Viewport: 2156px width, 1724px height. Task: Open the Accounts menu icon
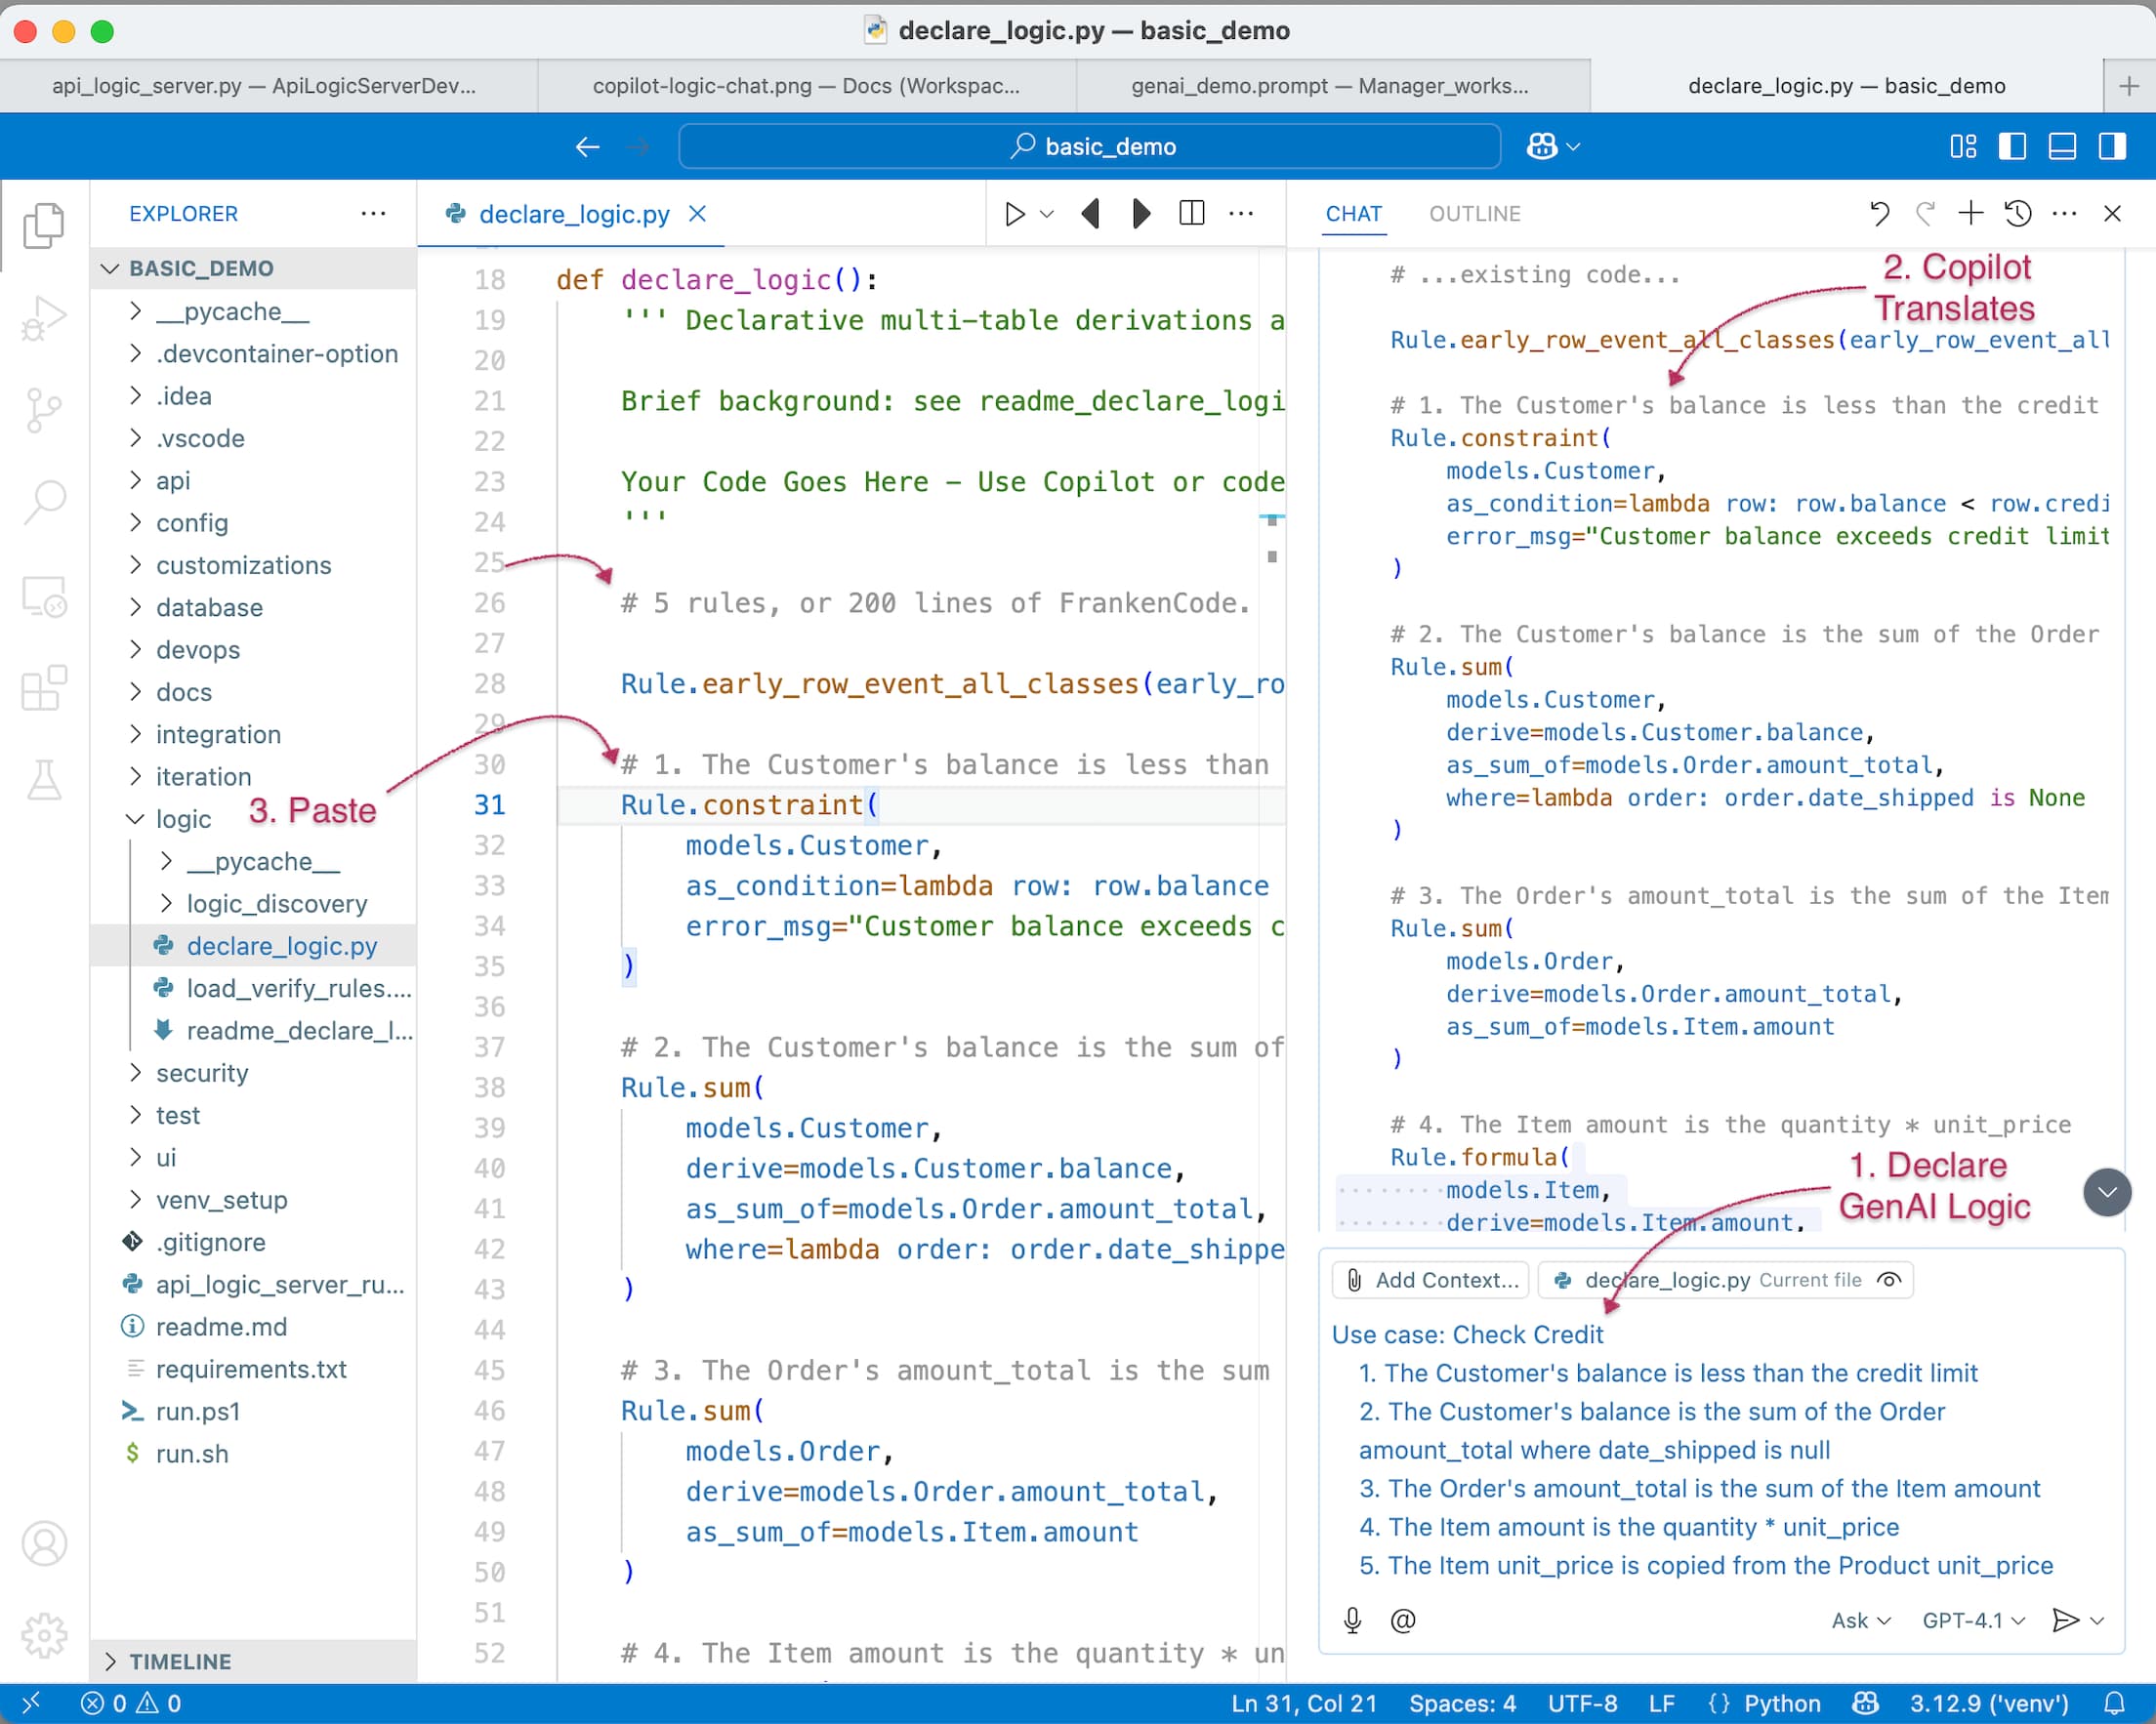[x=44, y=1543]
